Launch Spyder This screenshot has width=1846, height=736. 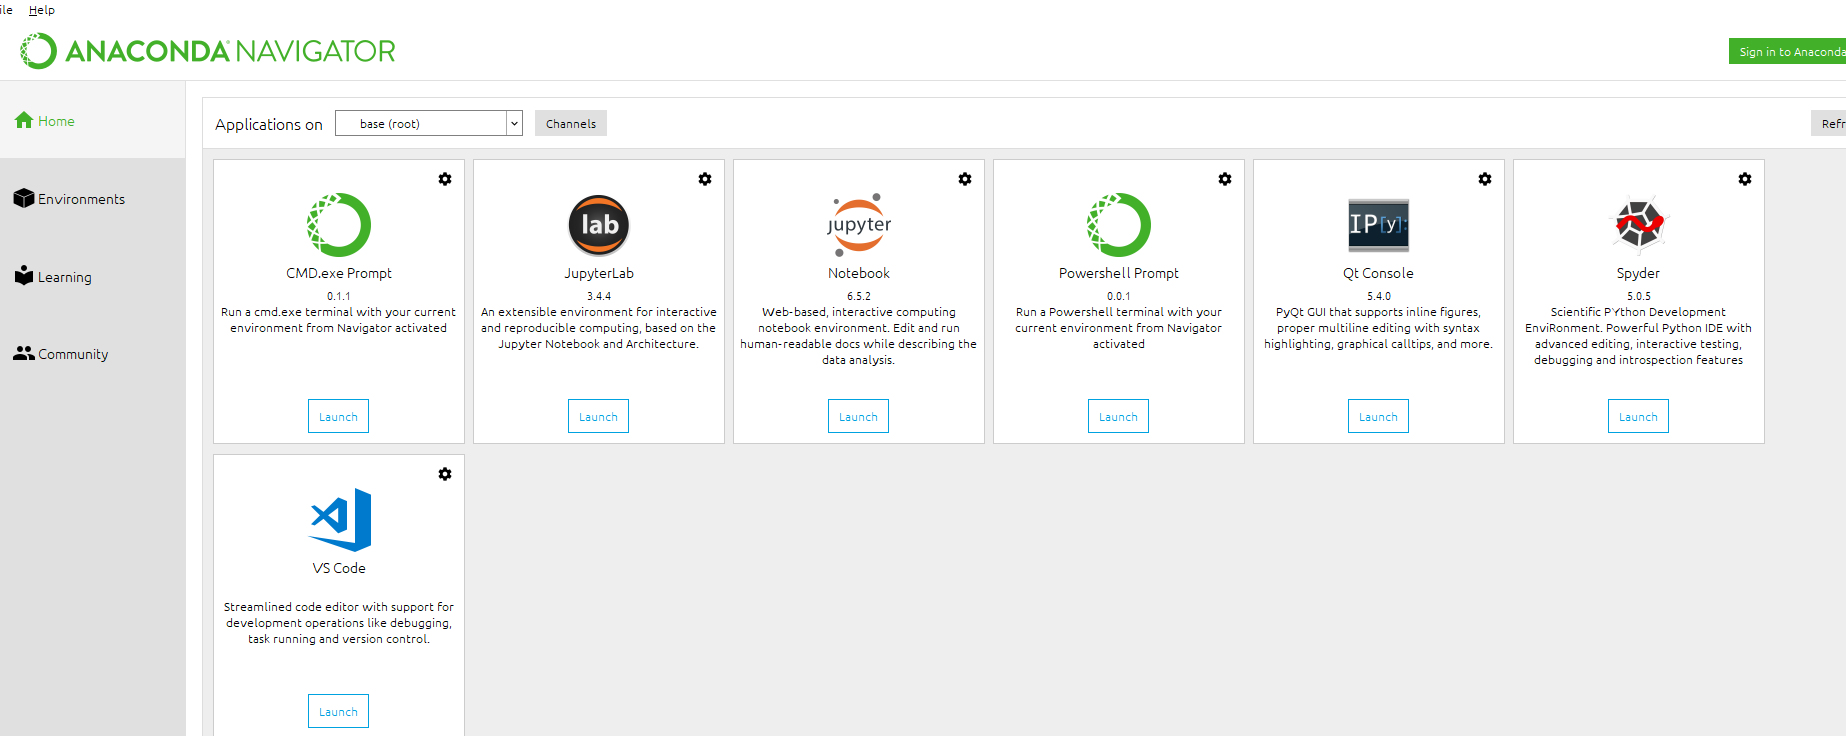[1638, 416]
